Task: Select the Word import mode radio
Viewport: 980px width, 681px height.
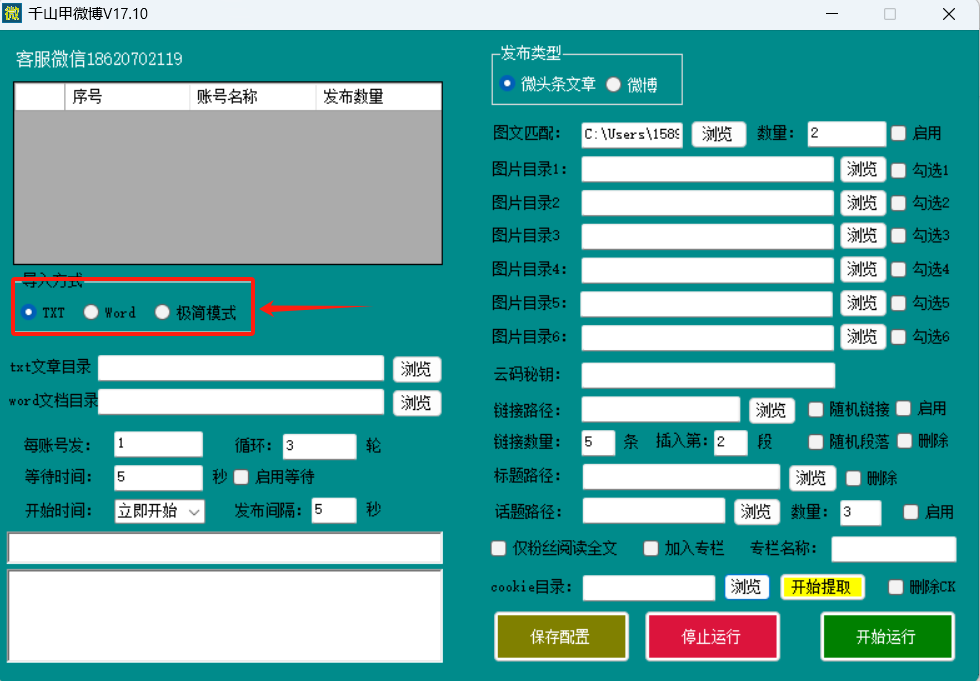Action: click(91, 312)
